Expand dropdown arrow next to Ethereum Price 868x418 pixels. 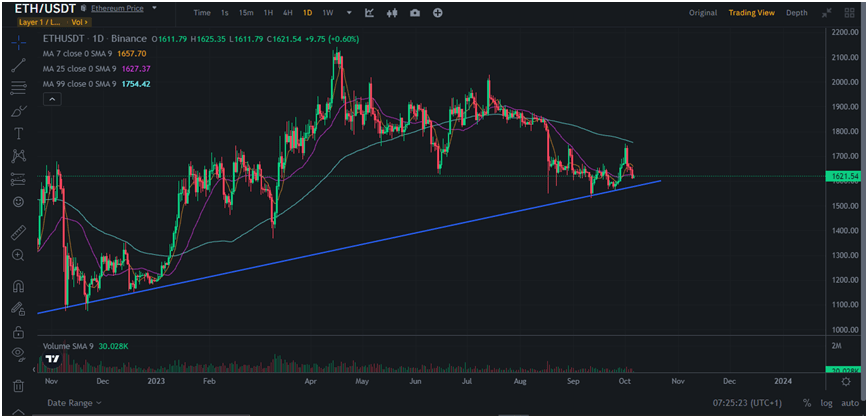click(154, 8)
